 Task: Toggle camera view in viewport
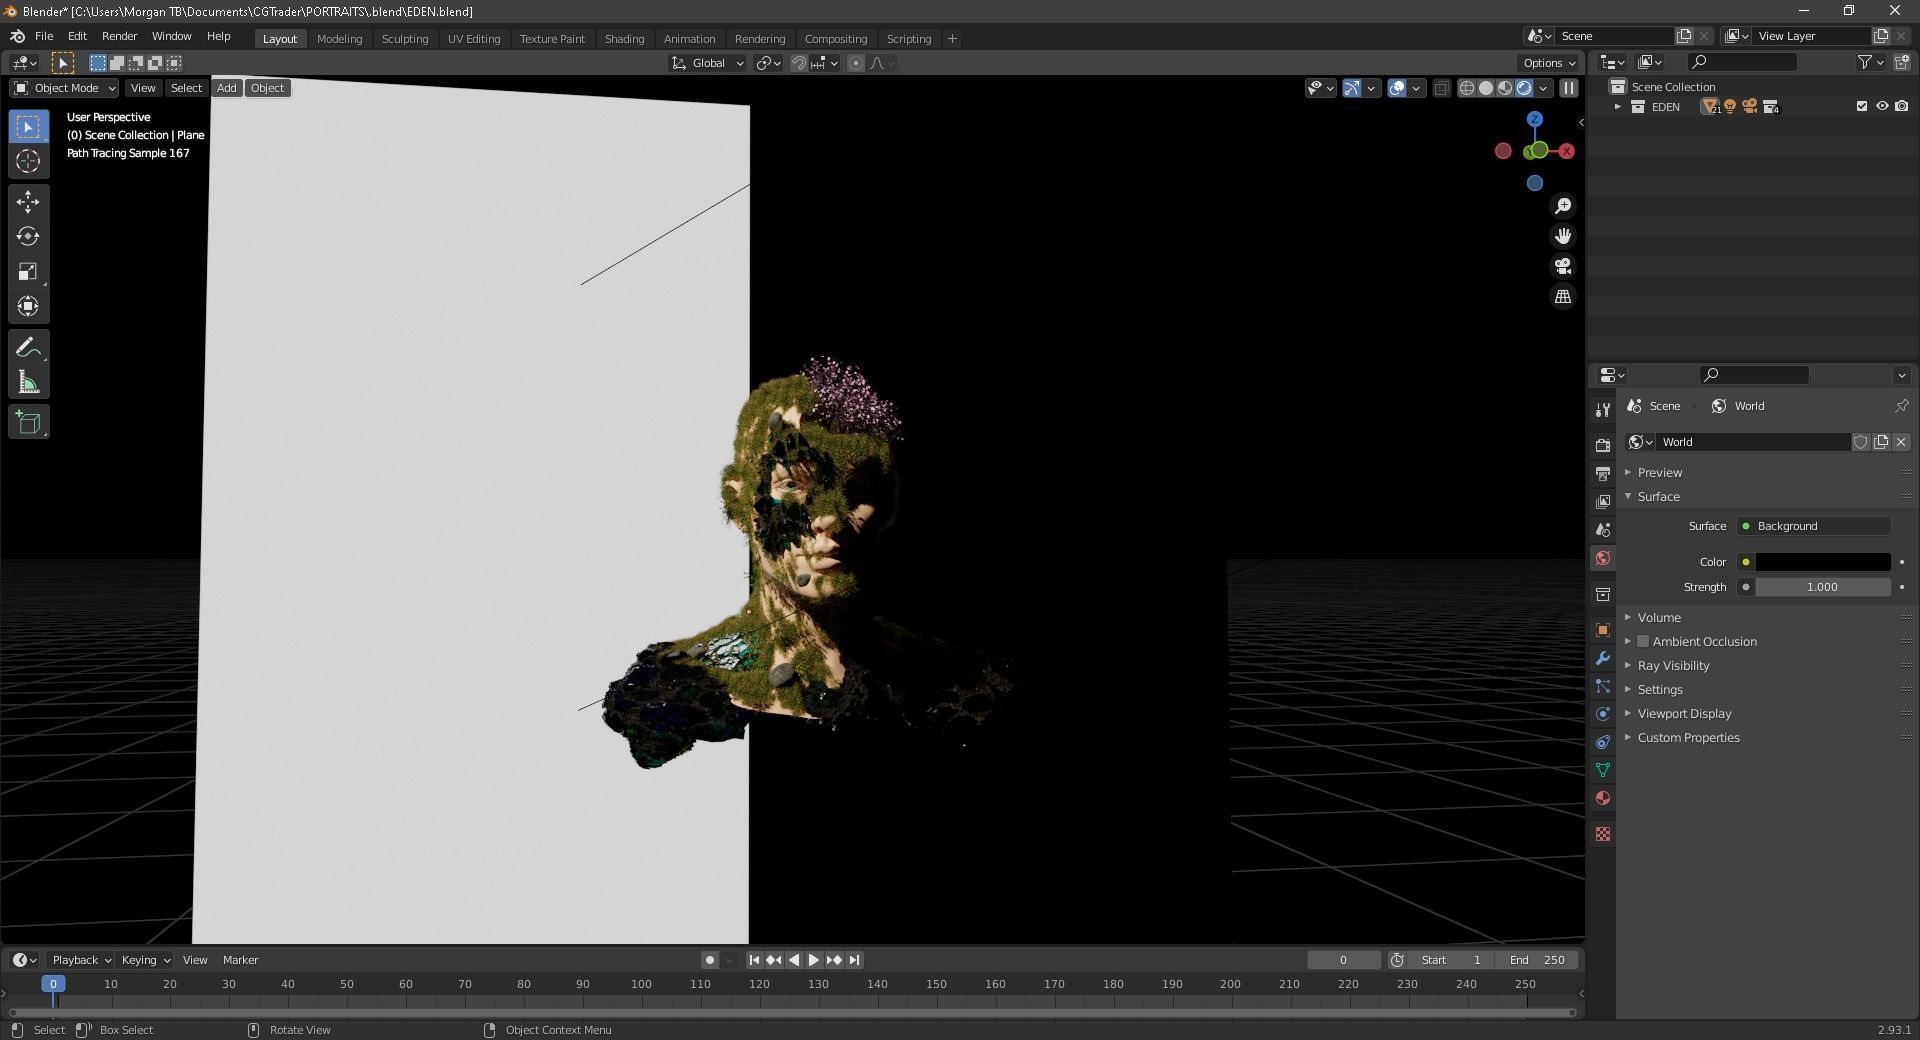[x=1562, y=267]
